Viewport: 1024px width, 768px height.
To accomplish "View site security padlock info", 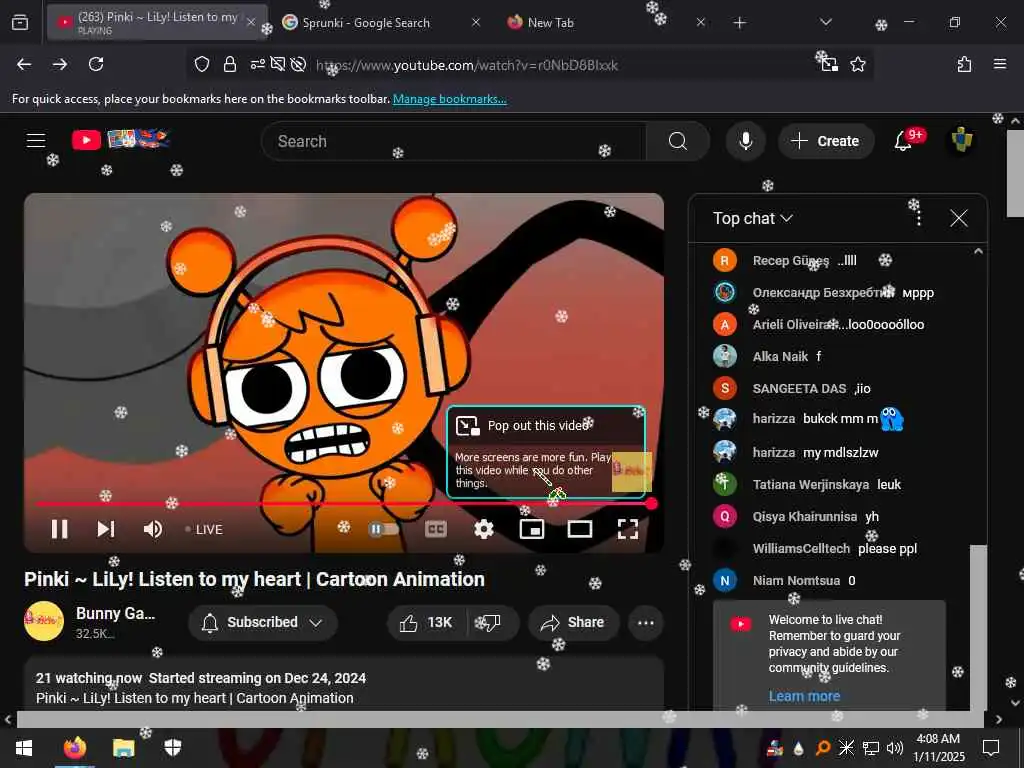I will (230, 64).
